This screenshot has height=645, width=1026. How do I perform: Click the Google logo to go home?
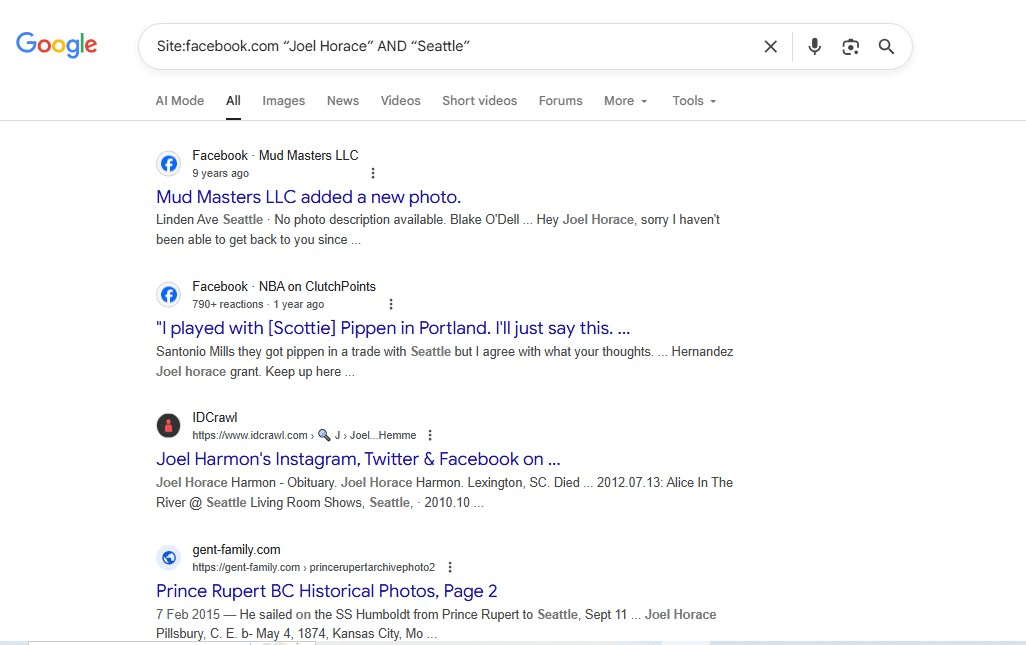click(x=56, y=44)
